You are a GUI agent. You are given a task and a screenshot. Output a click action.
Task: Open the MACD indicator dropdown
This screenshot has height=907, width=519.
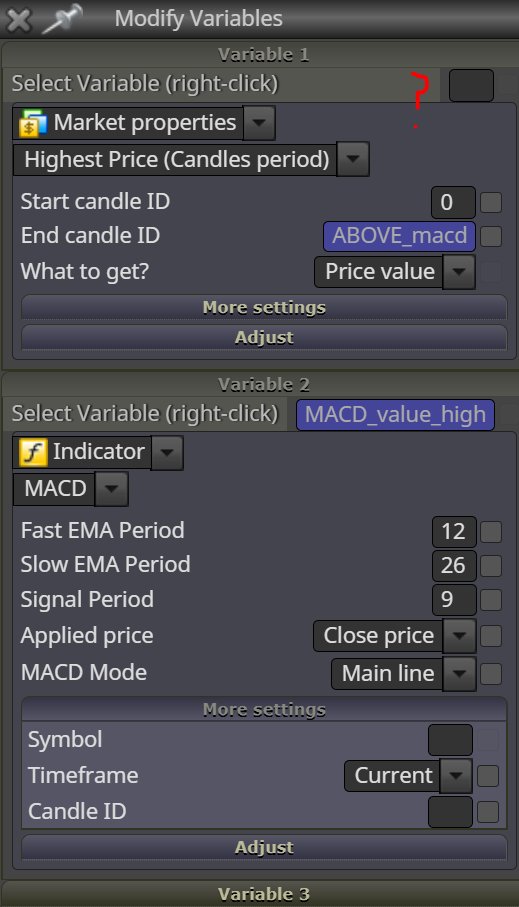(x=111, y=489)
